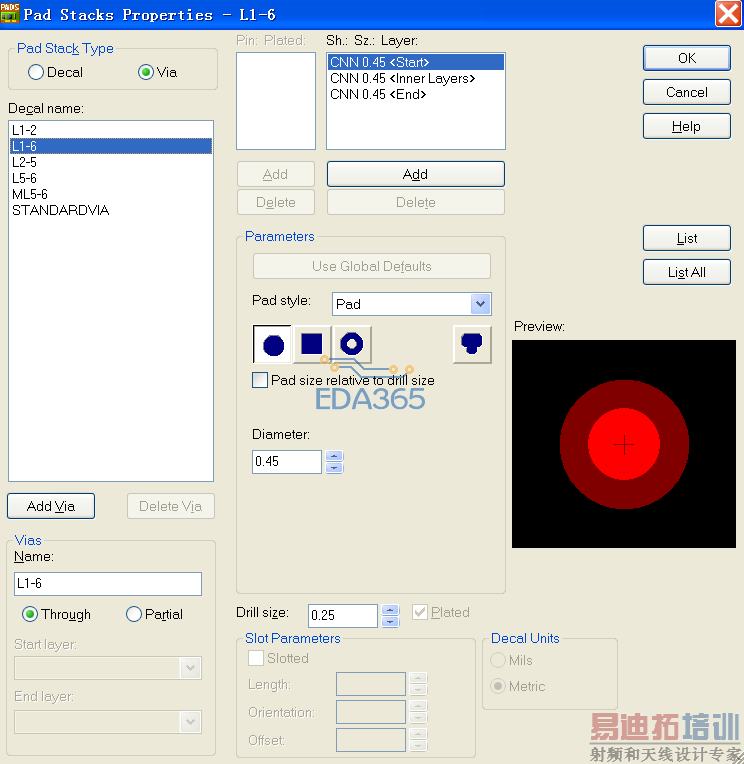Increase the Drill size with up arrow
This screenshot has width=744, height=764.
click(x=390, y=610)
